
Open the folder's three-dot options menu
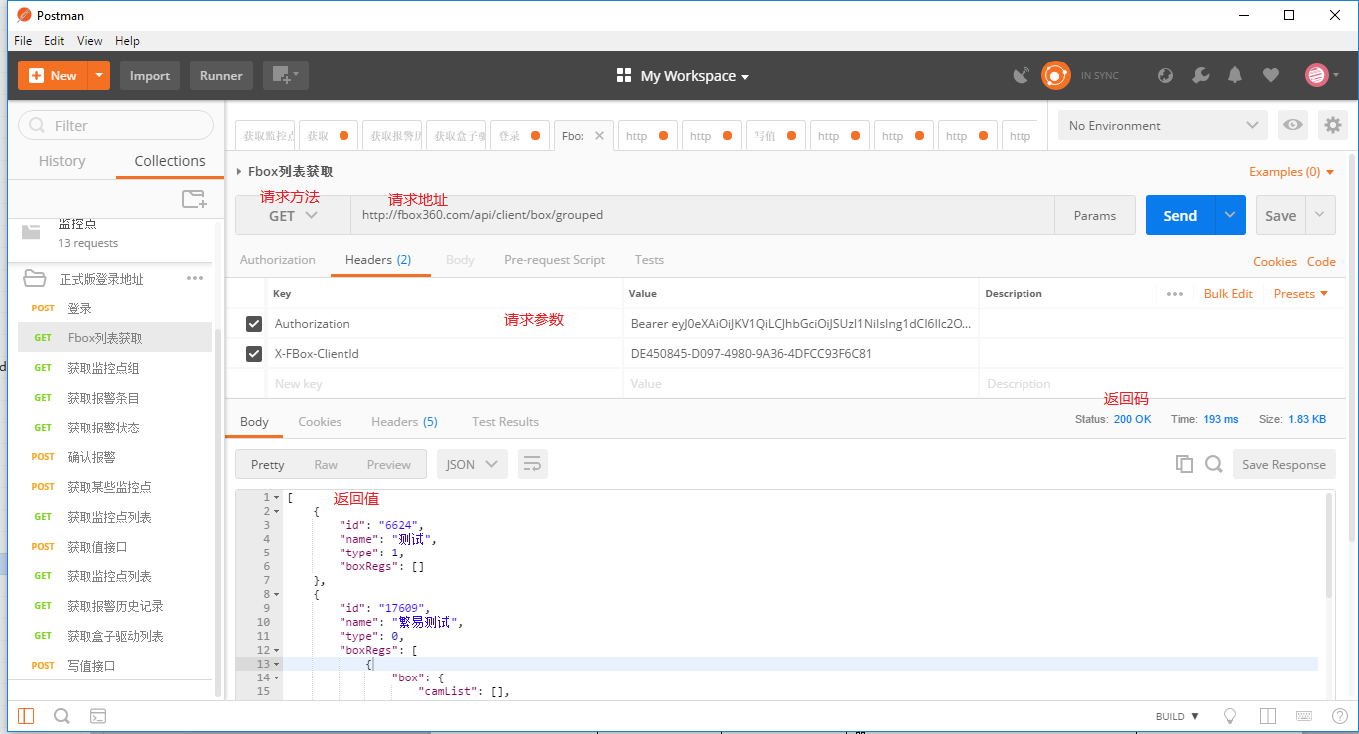pyautogui.click(x=195, y=278)
